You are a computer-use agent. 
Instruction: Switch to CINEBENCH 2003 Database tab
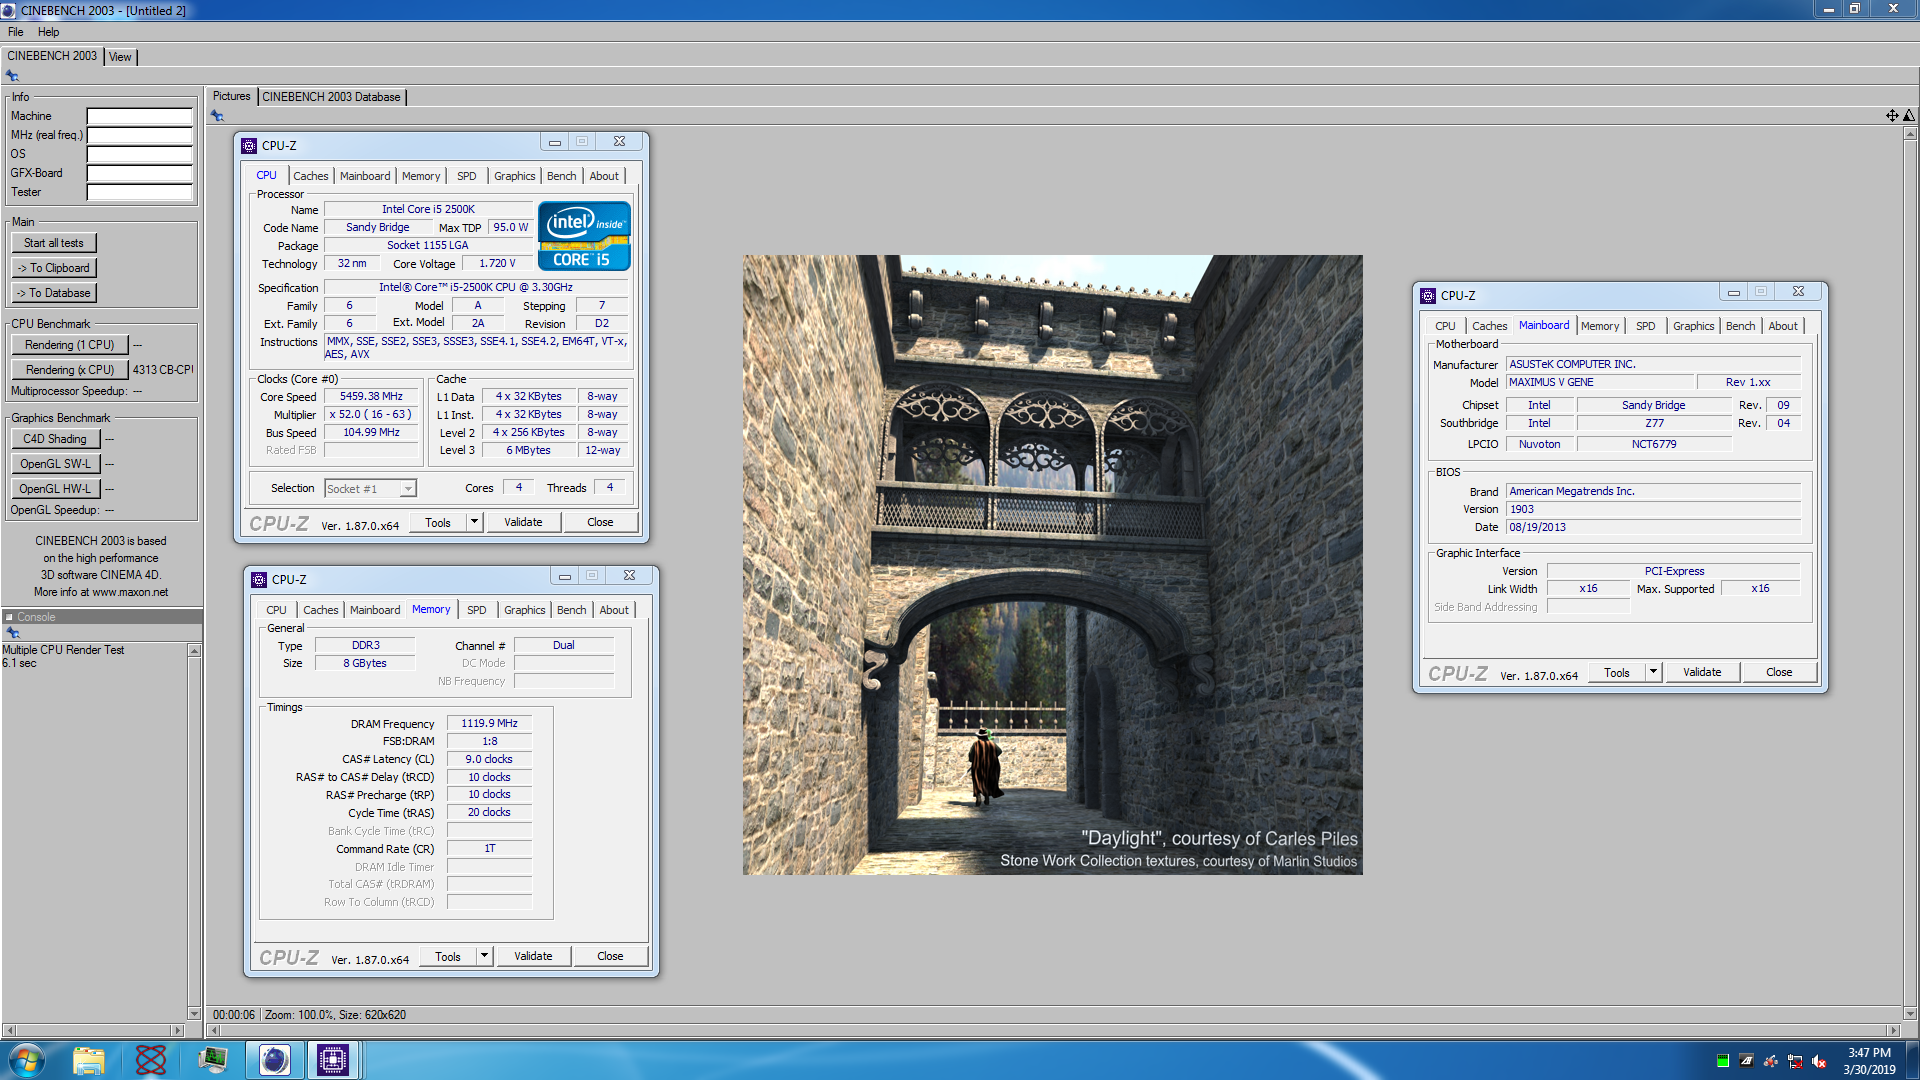tap(331, 97)
